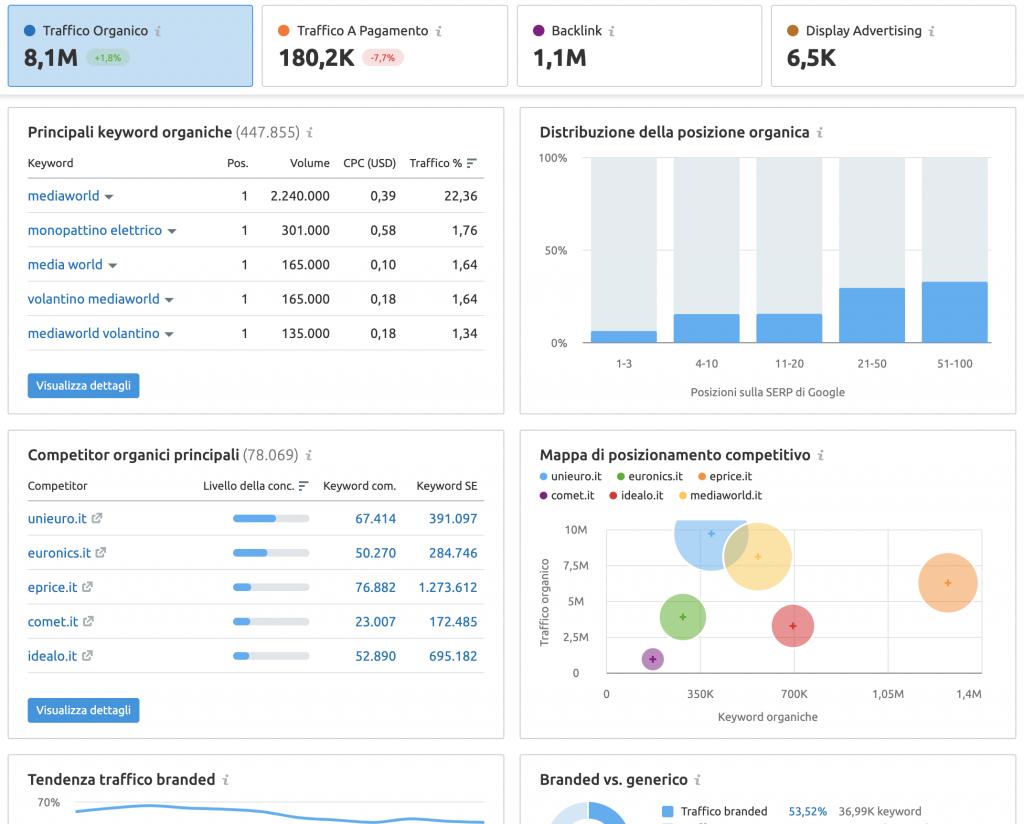
Task: Click the red idealo.it bubble on map
Action: pos(793,626)
